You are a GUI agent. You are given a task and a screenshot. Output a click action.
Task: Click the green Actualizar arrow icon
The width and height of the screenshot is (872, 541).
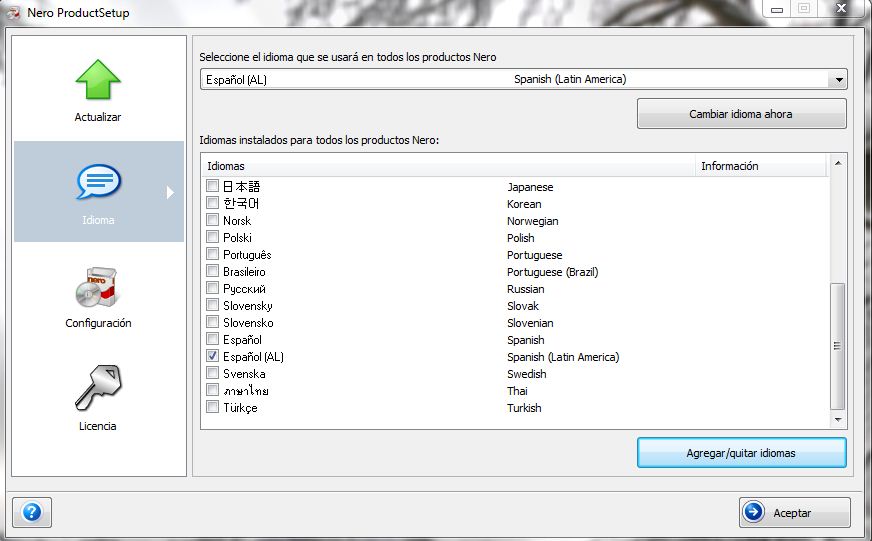point(98,80)
